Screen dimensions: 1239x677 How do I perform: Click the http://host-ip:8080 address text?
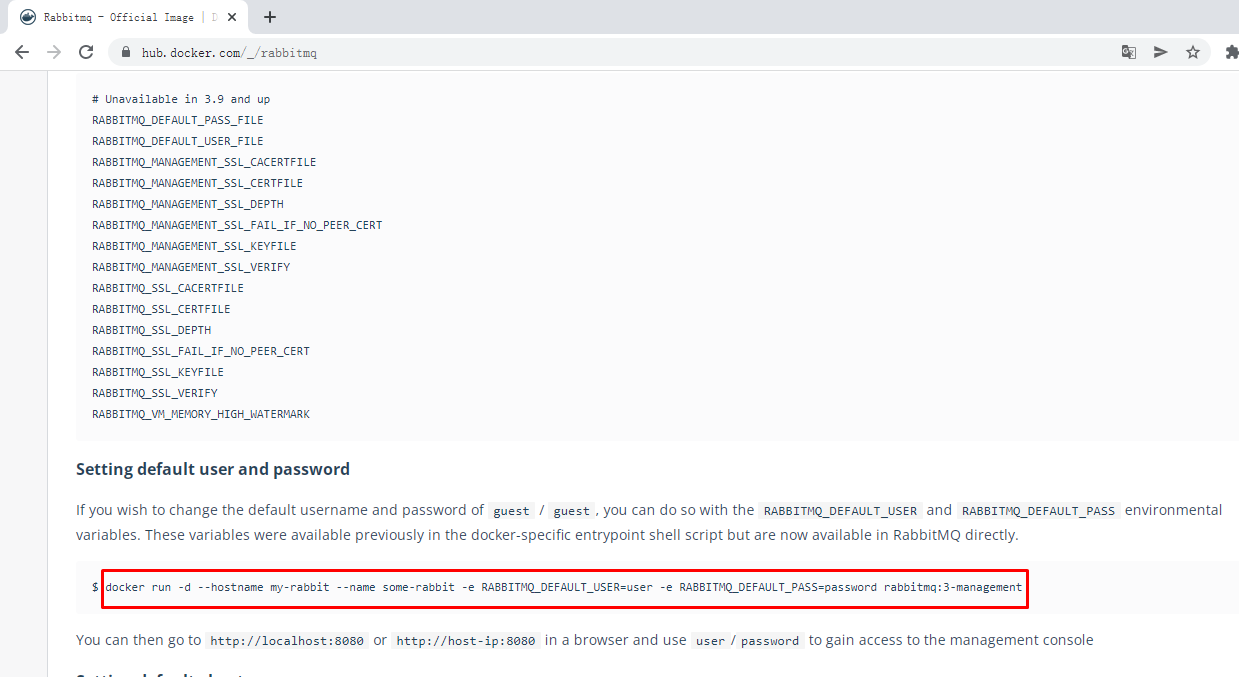tap(466, 641)
